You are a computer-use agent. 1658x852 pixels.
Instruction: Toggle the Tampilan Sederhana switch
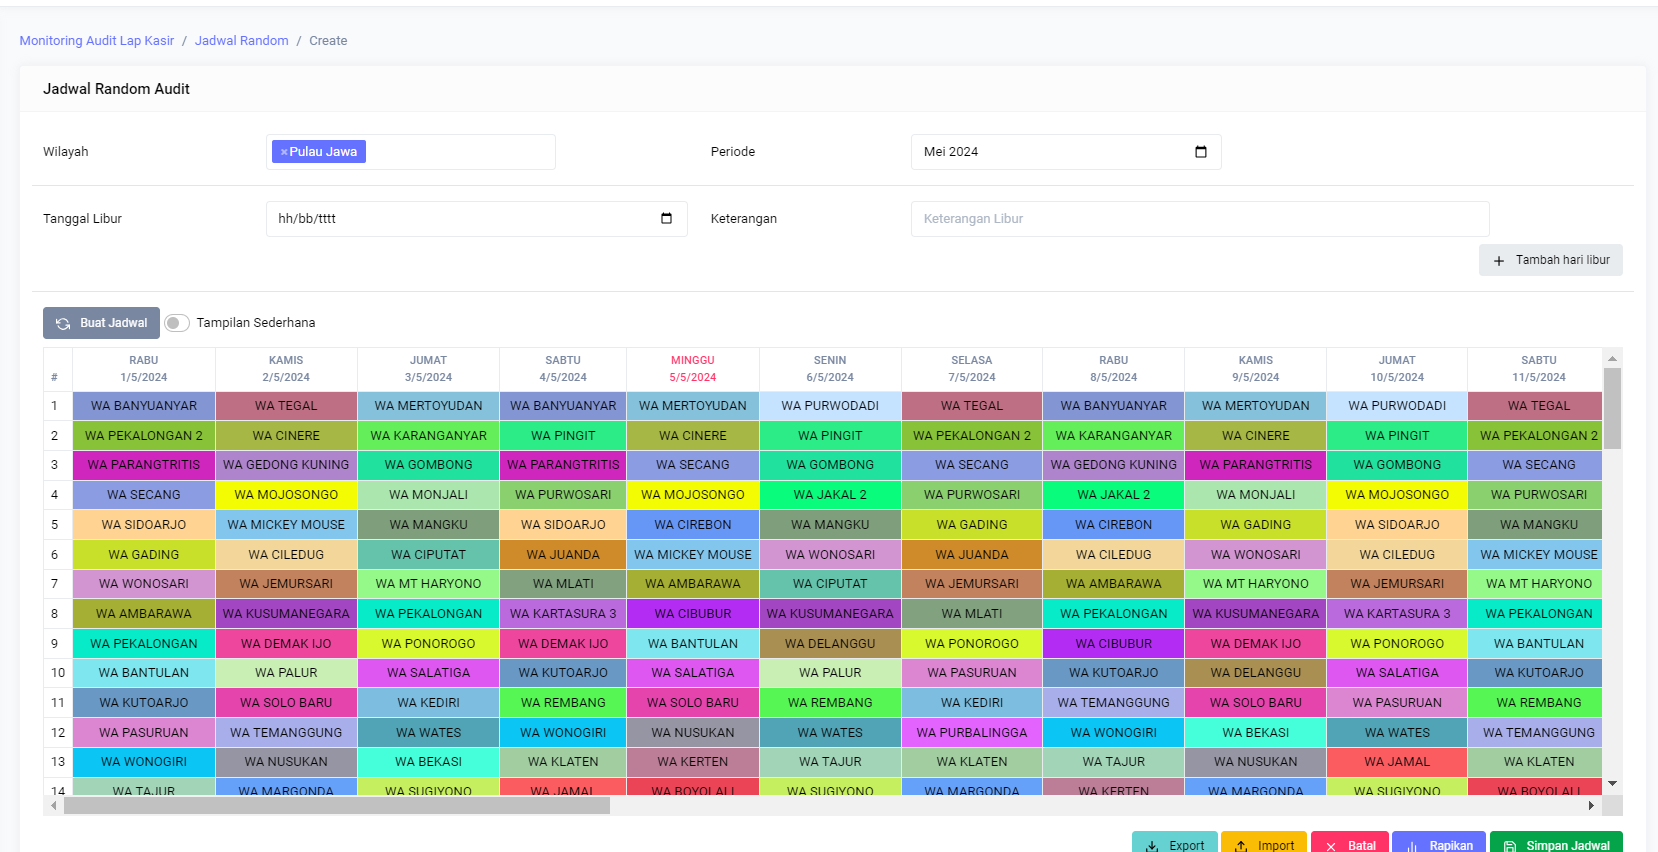pyautogui.click(x=177, y=323)
